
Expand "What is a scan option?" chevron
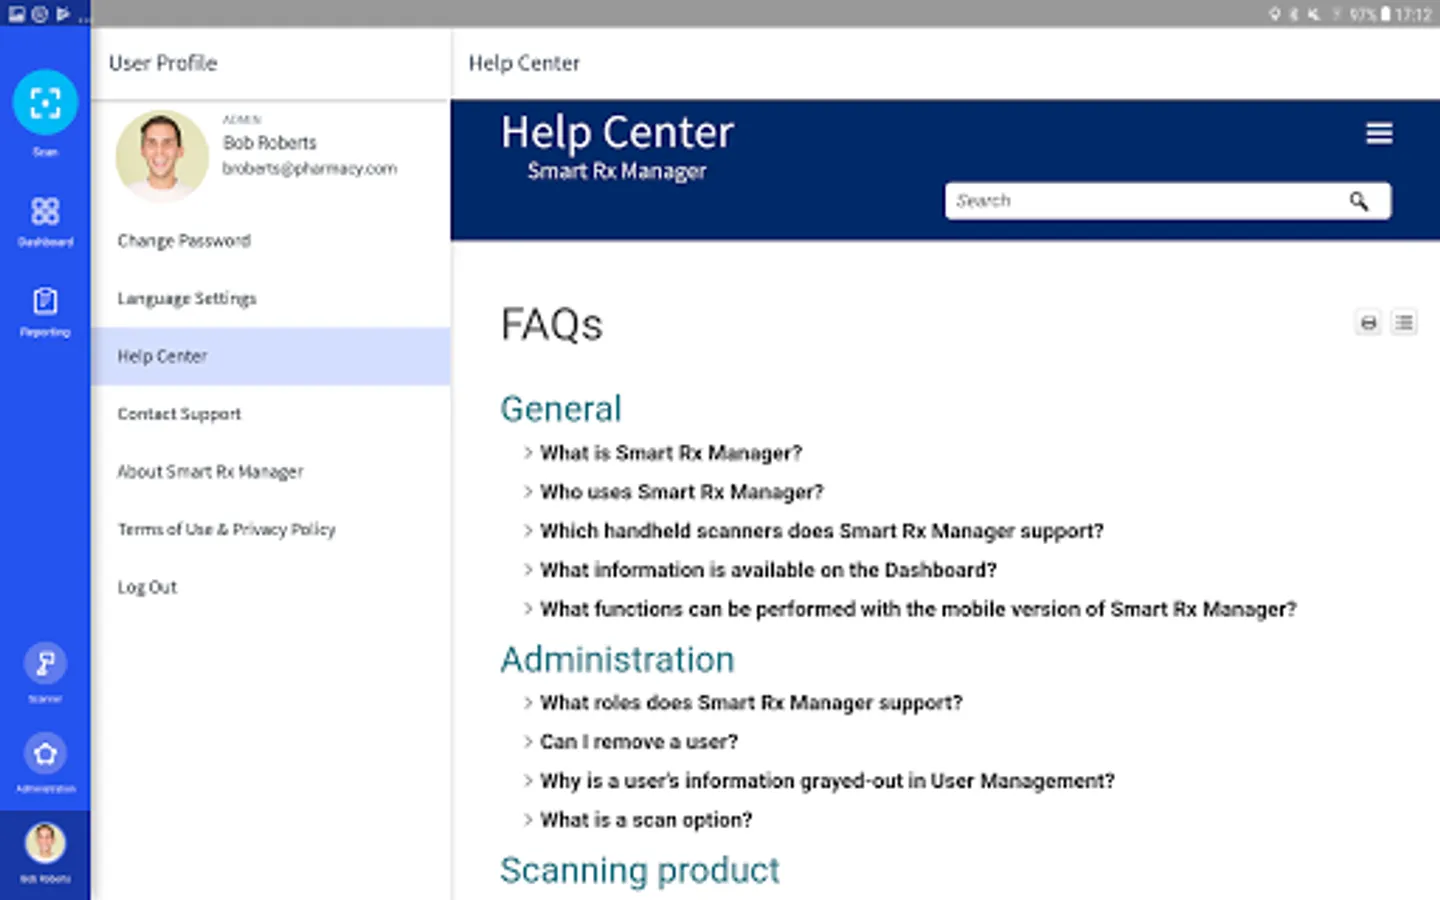pyautogui.click(x=528, y=820)
